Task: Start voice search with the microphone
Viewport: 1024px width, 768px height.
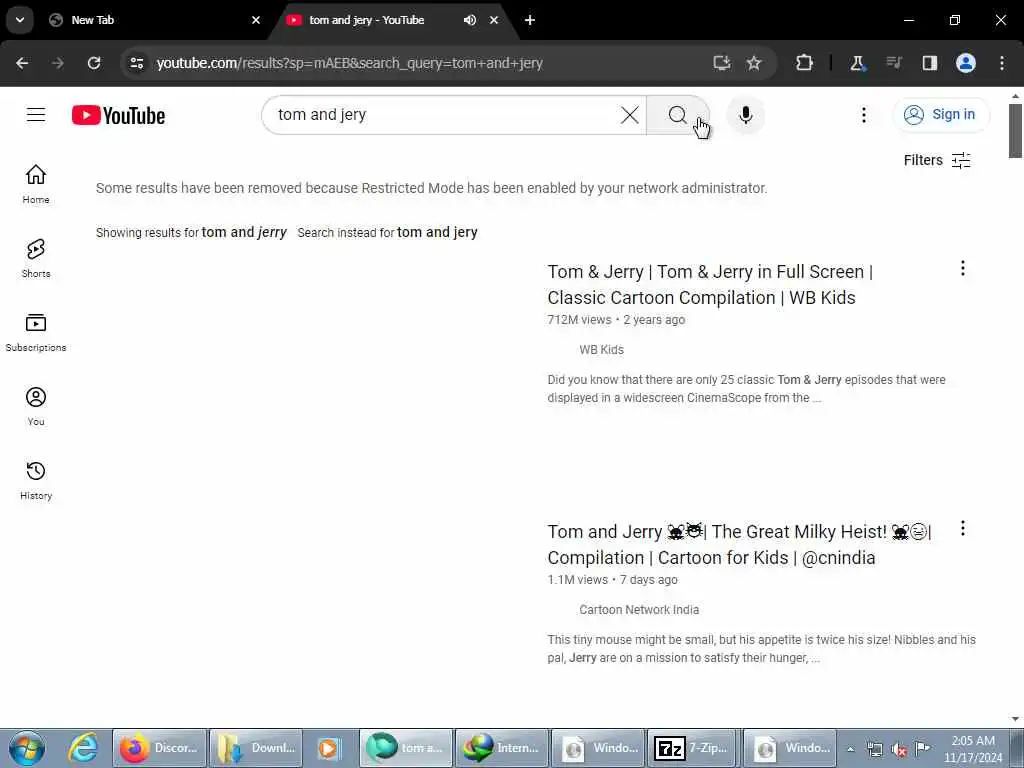Action: (745, 115)
